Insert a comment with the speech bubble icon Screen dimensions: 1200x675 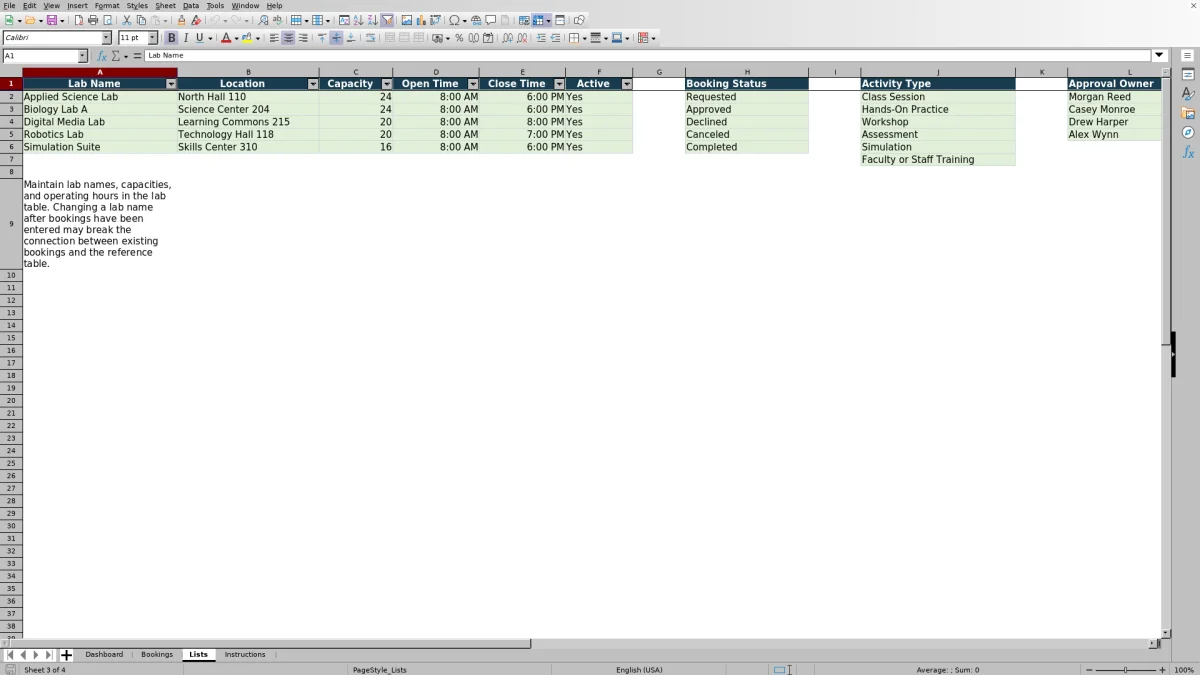pos(490,20)
